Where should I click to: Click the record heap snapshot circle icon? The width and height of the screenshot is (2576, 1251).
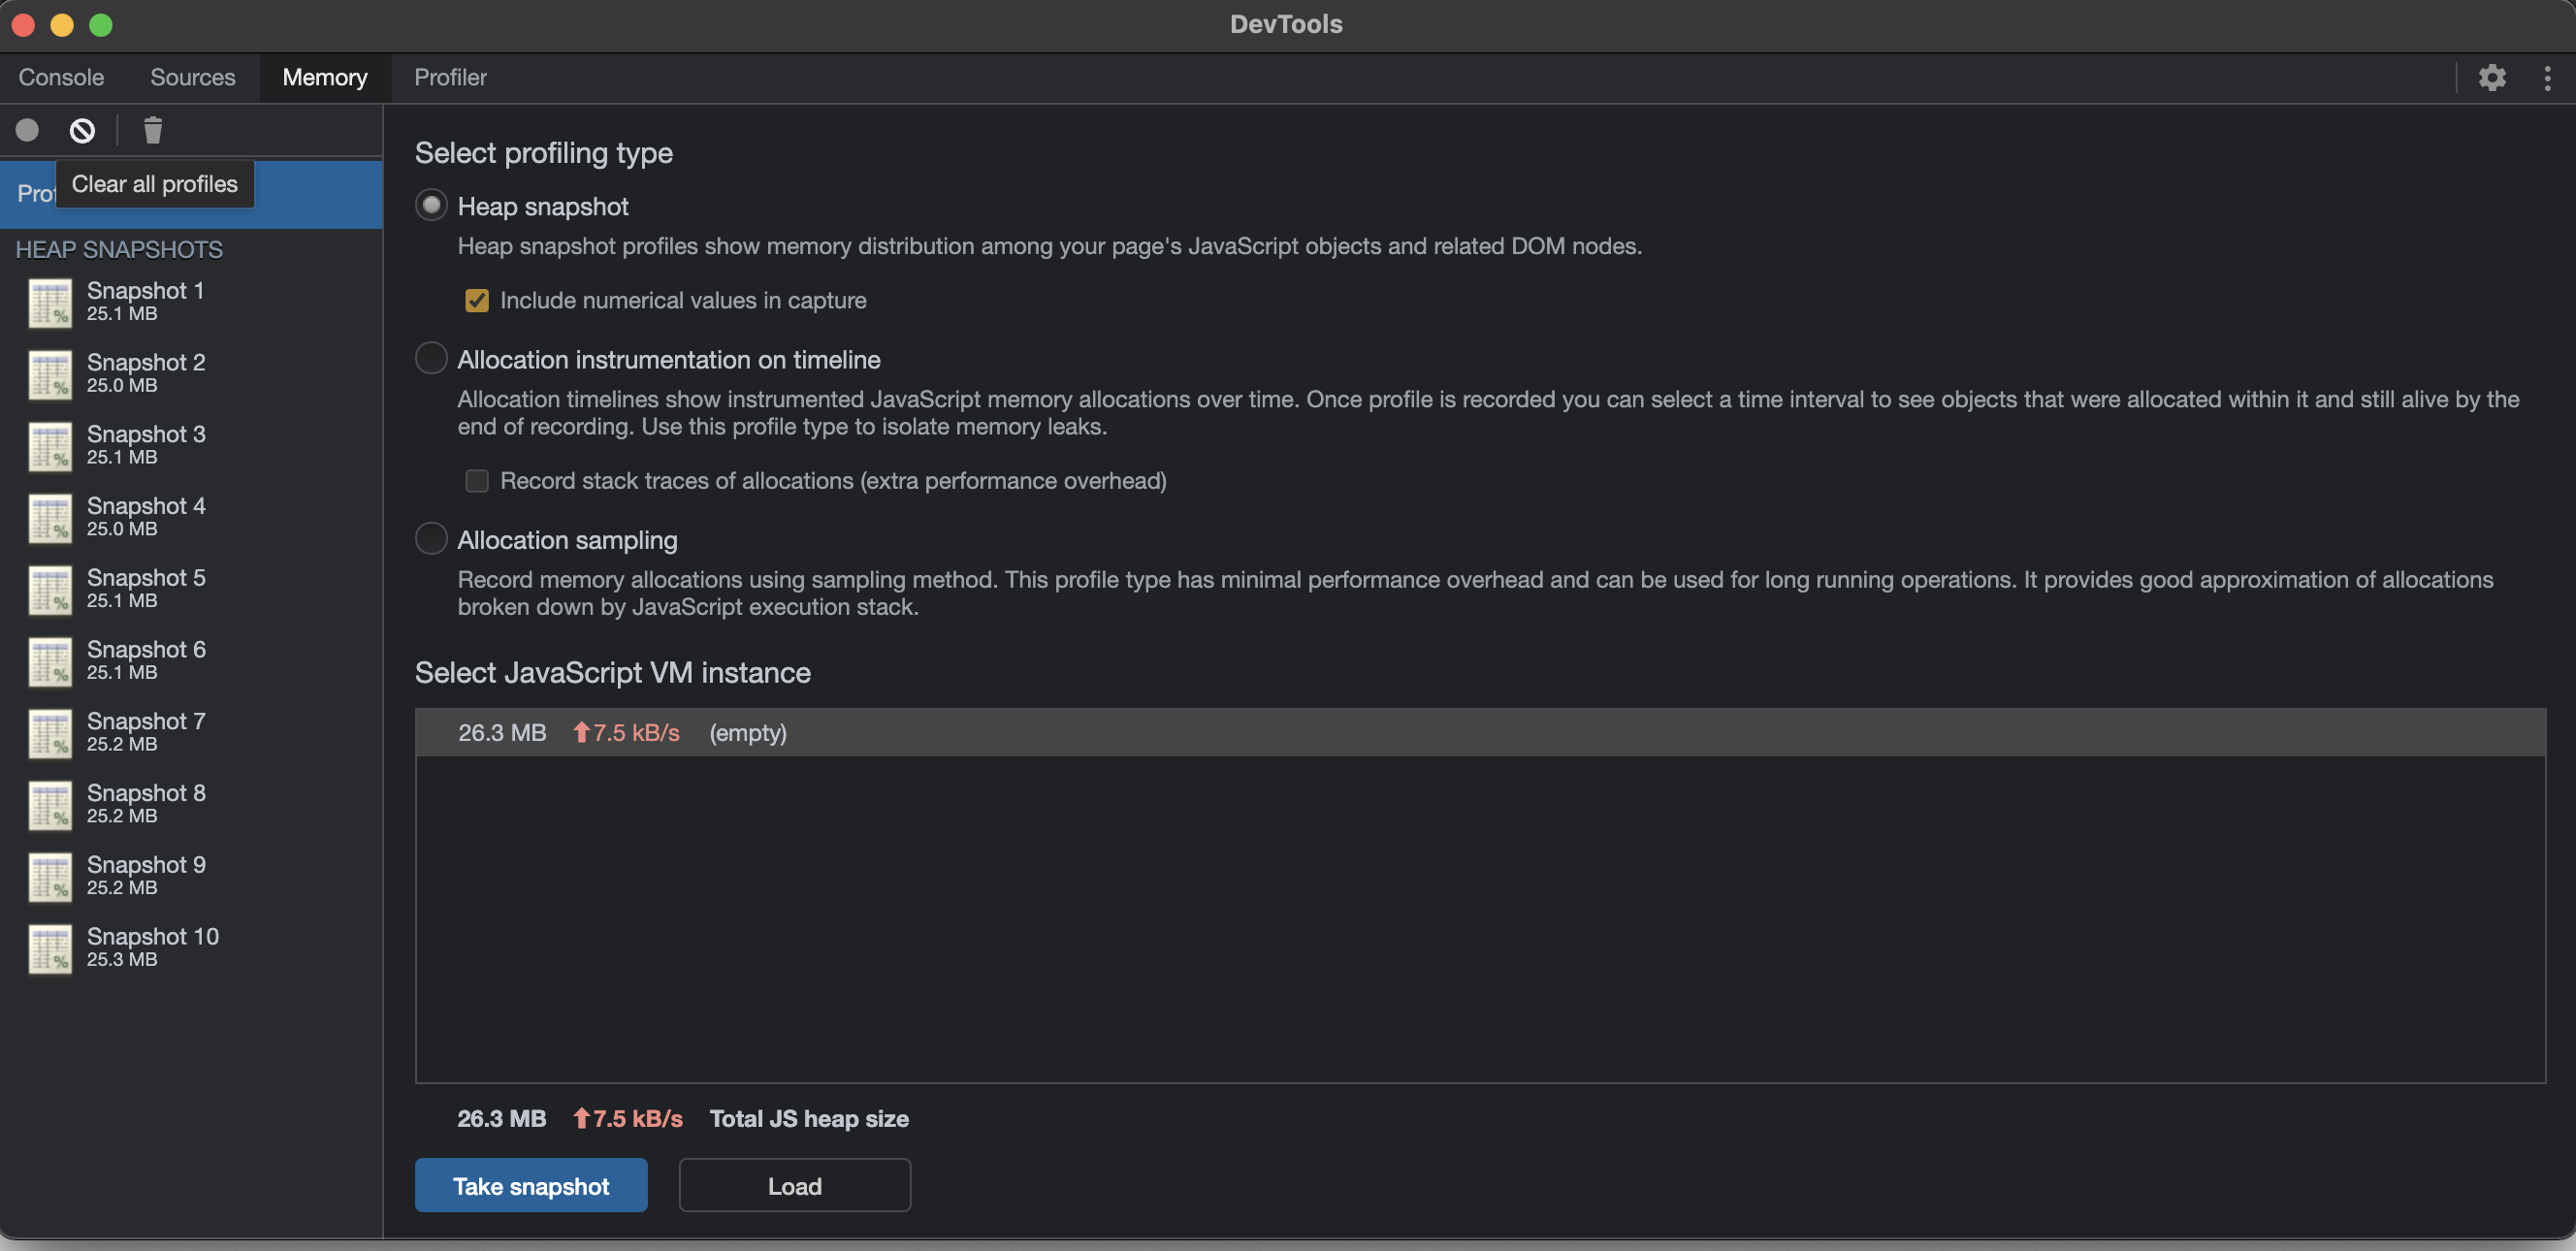27,130
